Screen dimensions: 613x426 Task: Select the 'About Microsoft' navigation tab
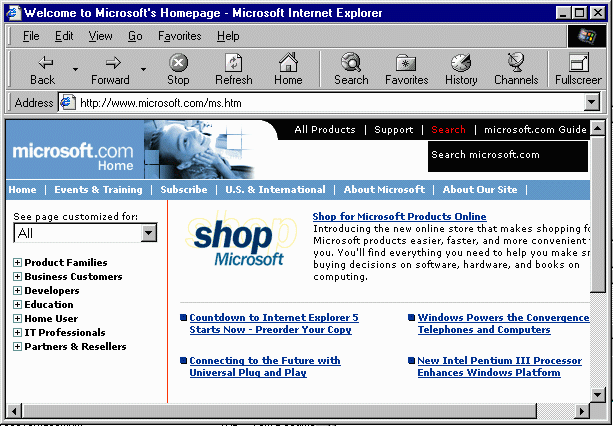(x=384, y=190)
